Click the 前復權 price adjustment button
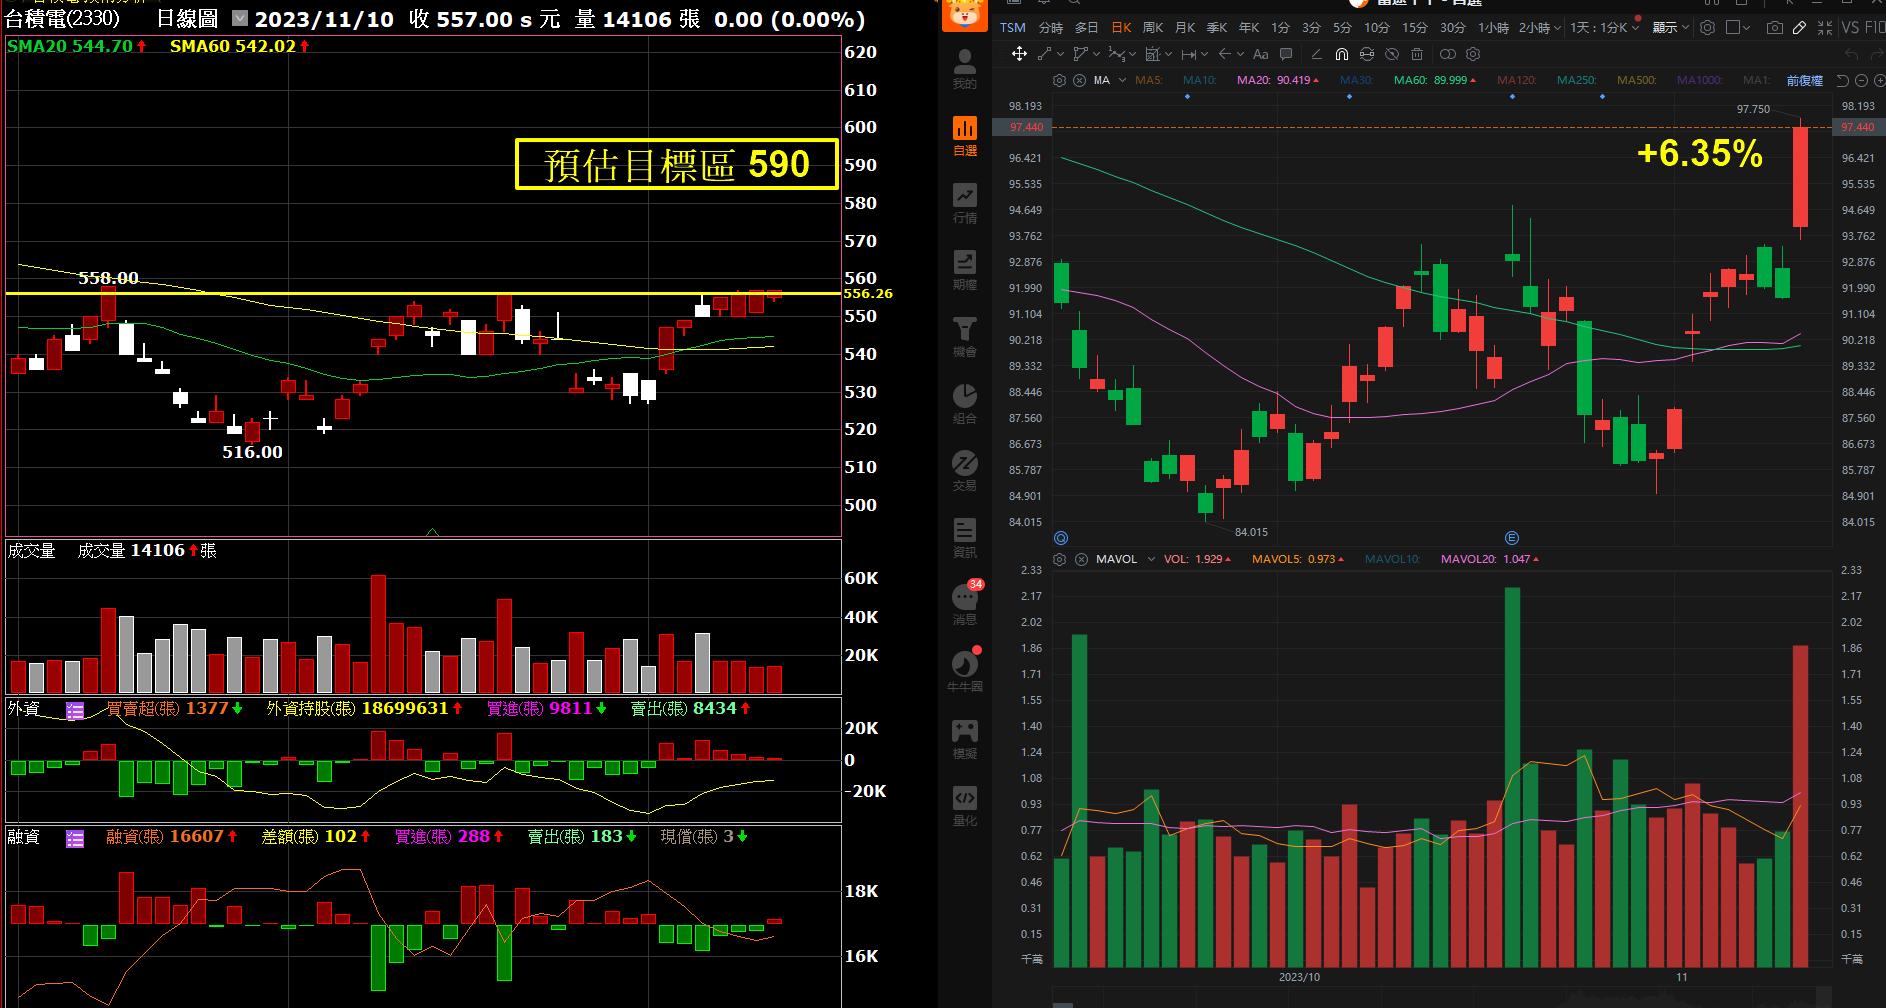 click(1804, 80)
